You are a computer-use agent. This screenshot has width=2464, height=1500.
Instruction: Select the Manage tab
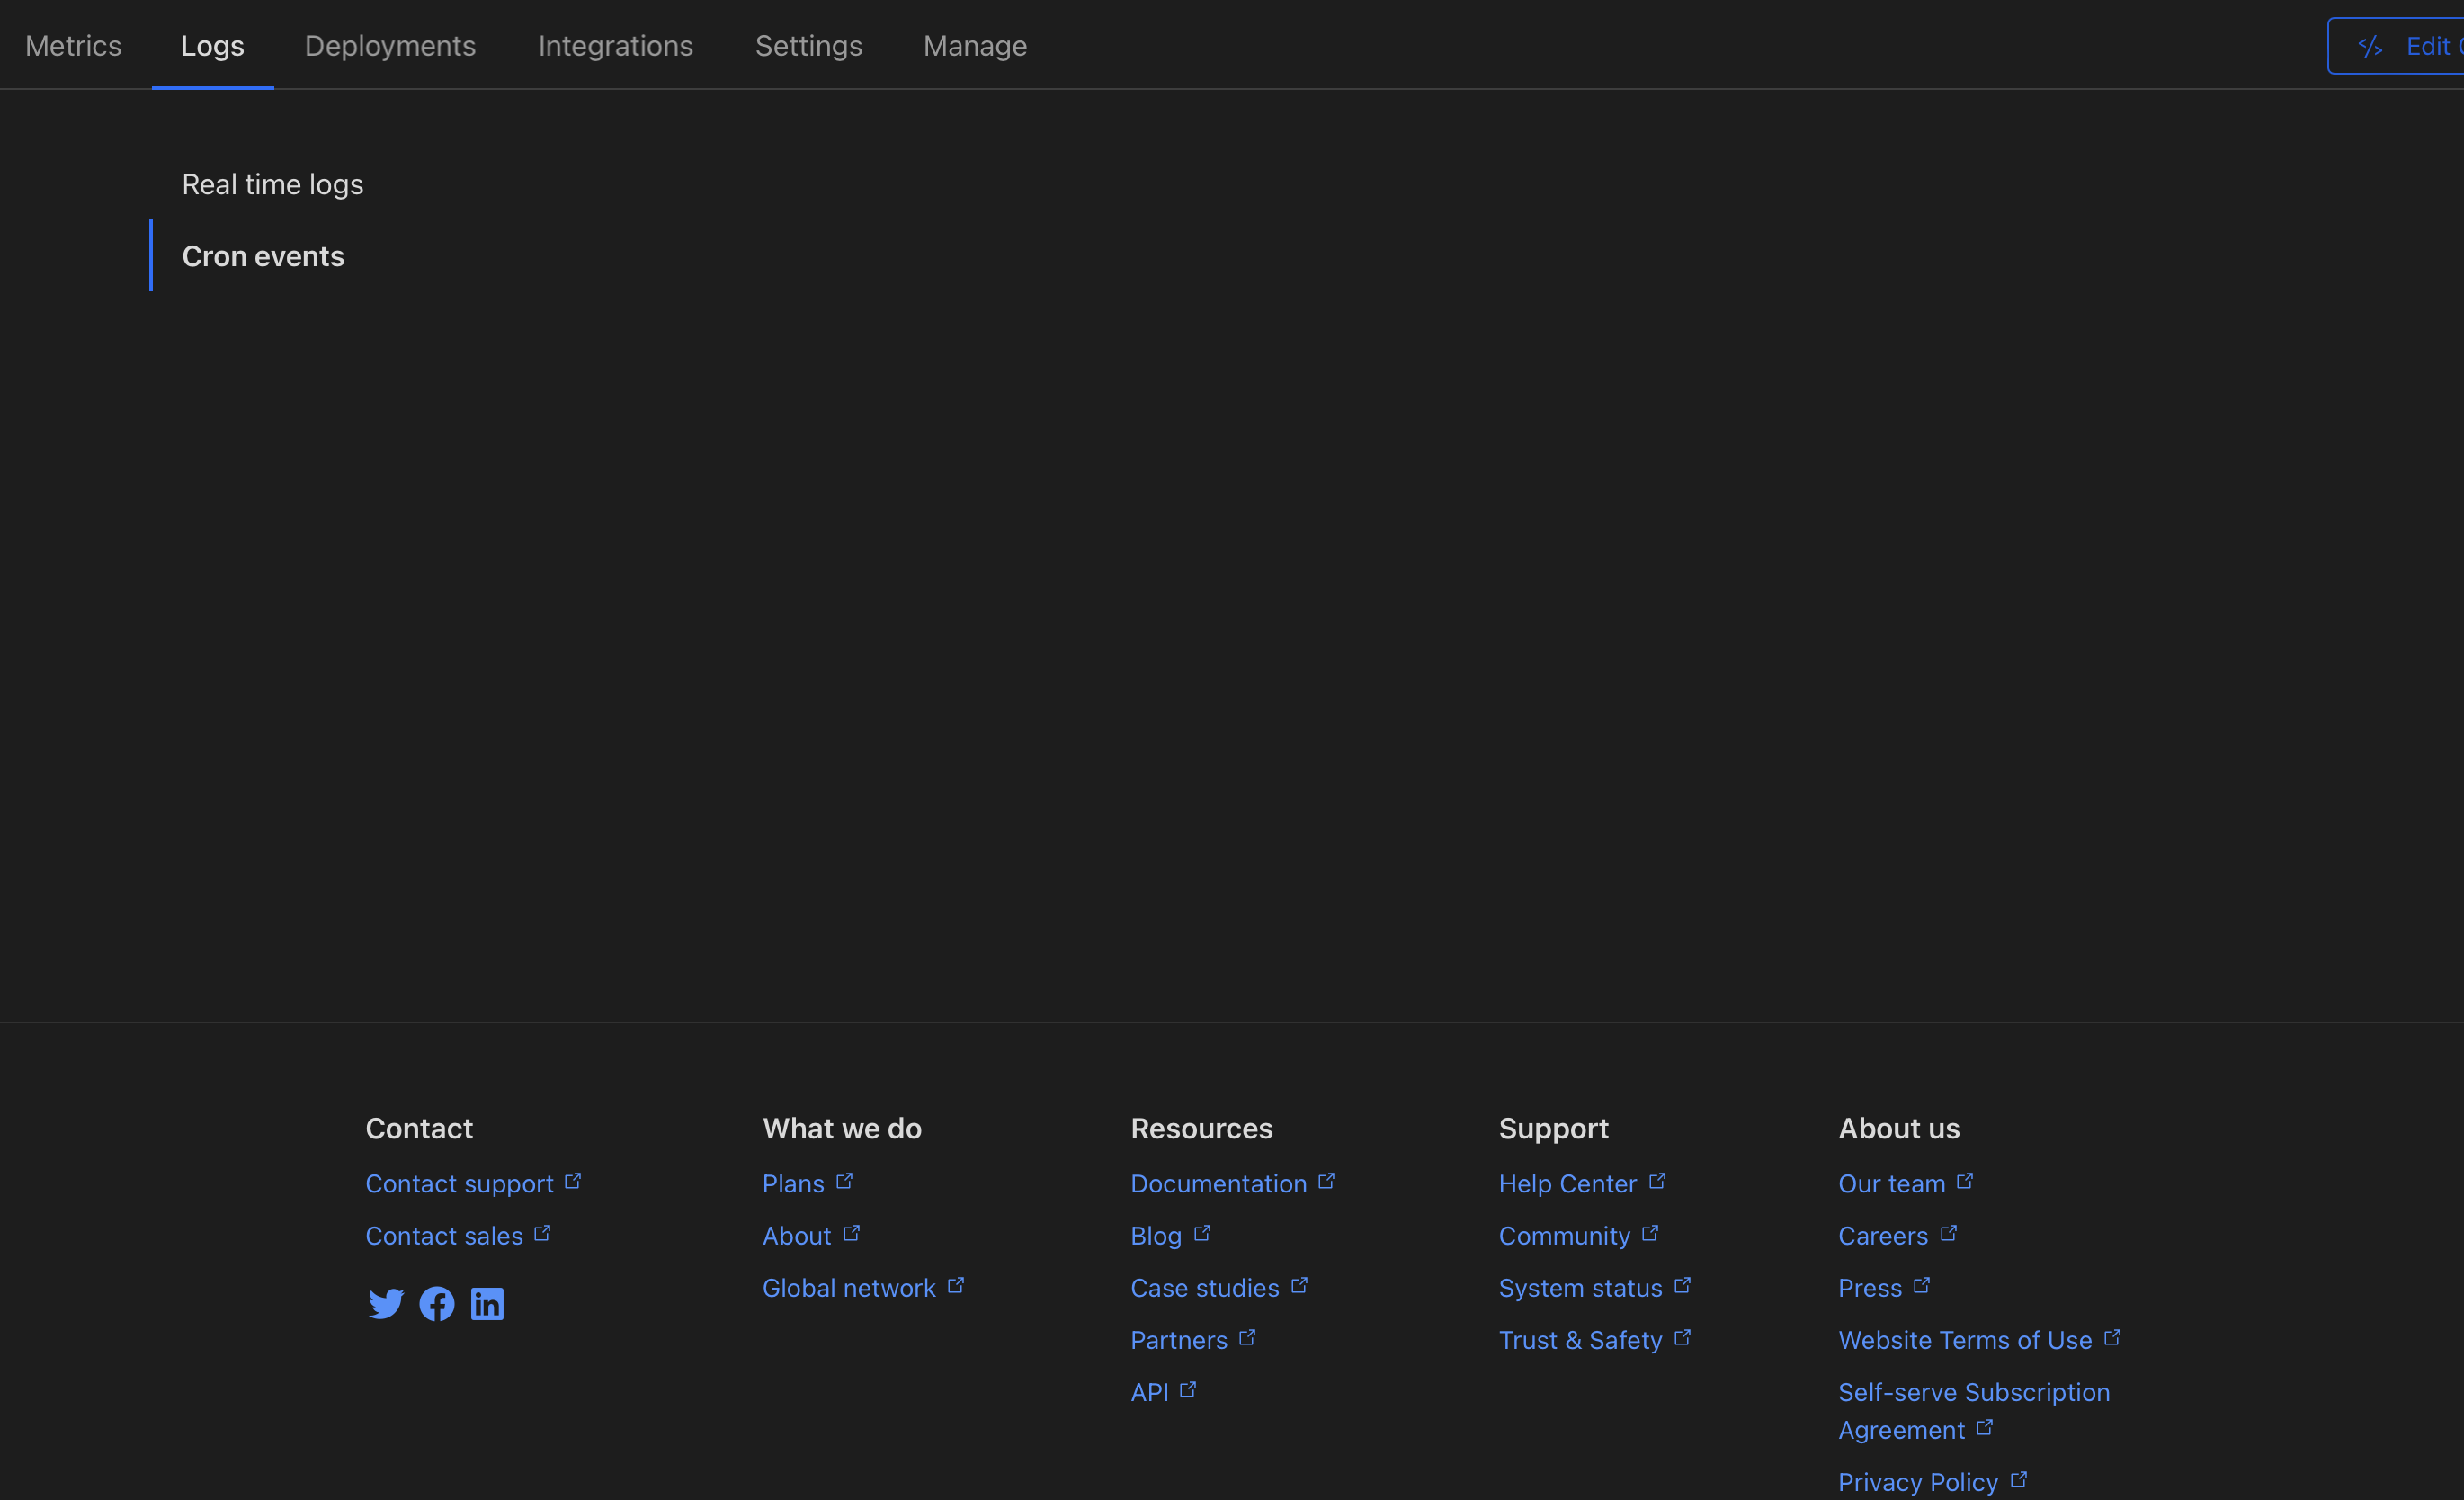(x=975, y=46)
